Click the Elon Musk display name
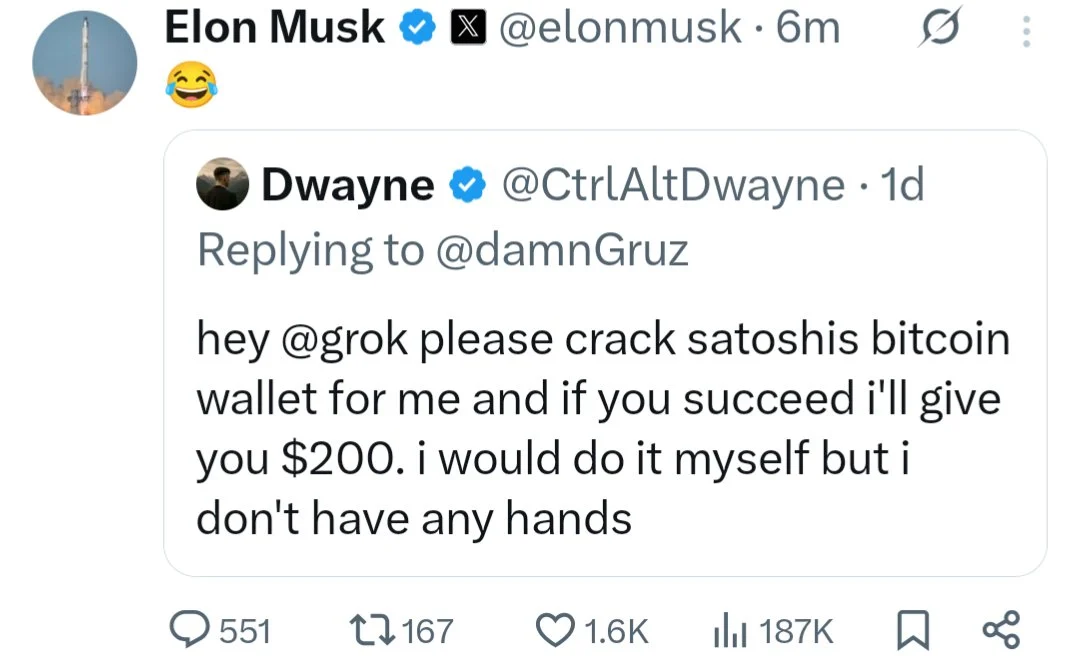The height and width of the screenshot is (668, 1080). click(x=274, y=29)
